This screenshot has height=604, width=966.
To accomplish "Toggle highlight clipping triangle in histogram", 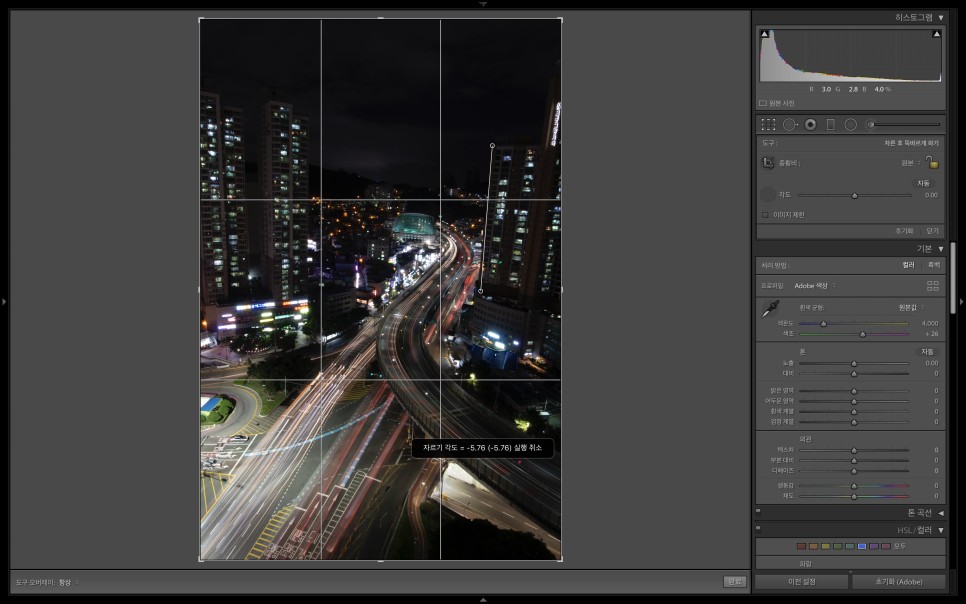I will [x=936, y=34].
